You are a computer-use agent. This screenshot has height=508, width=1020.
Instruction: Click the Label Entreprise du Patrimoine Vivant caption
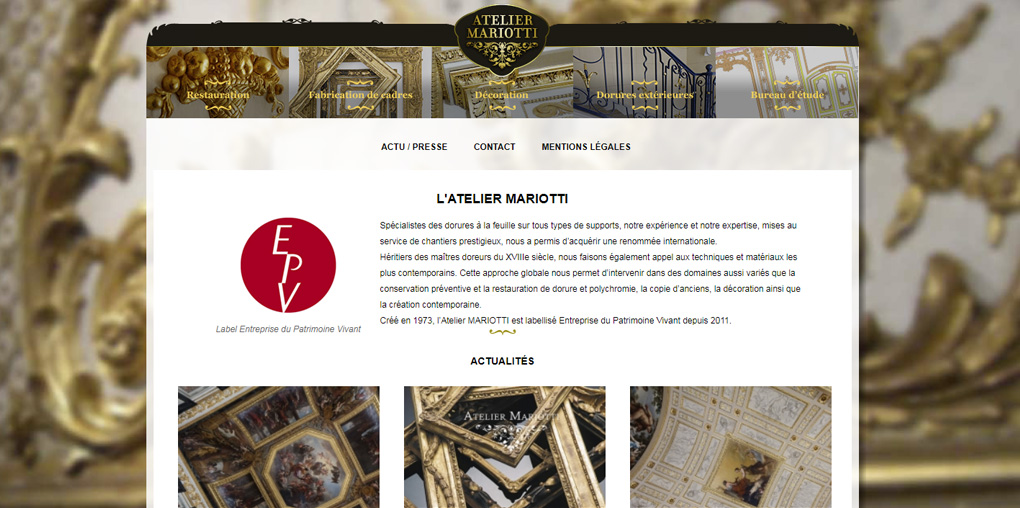[x=288, y=329]
